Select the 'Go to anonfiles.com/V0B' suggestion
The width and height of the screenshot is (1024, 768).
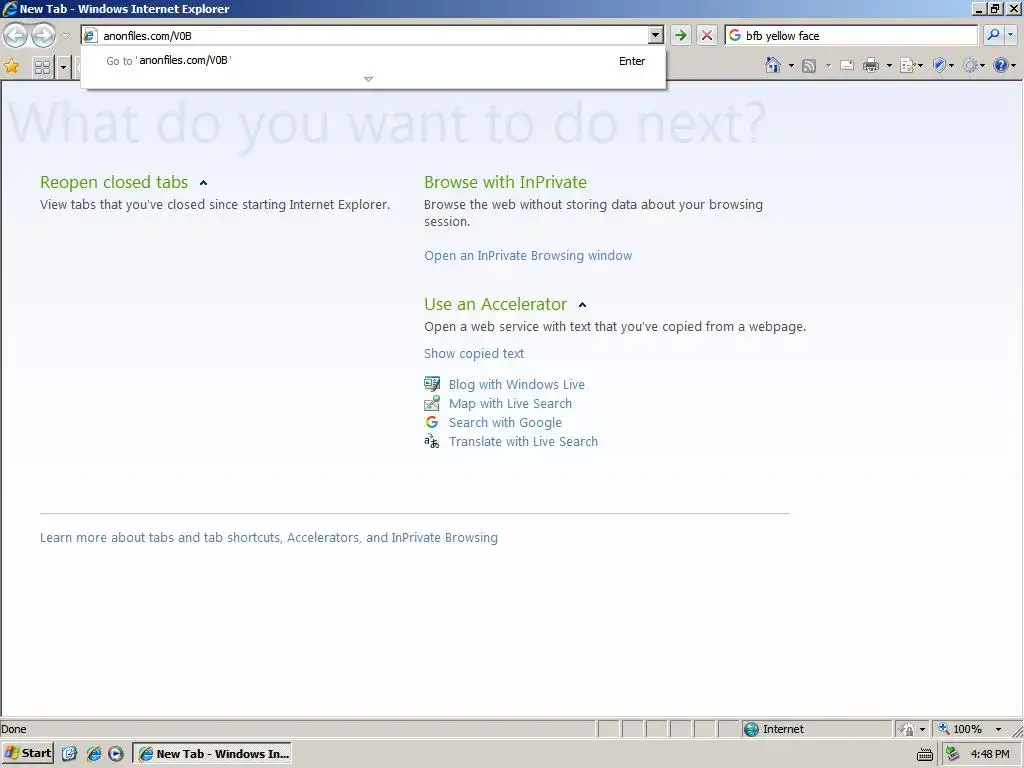pos(374,61)
